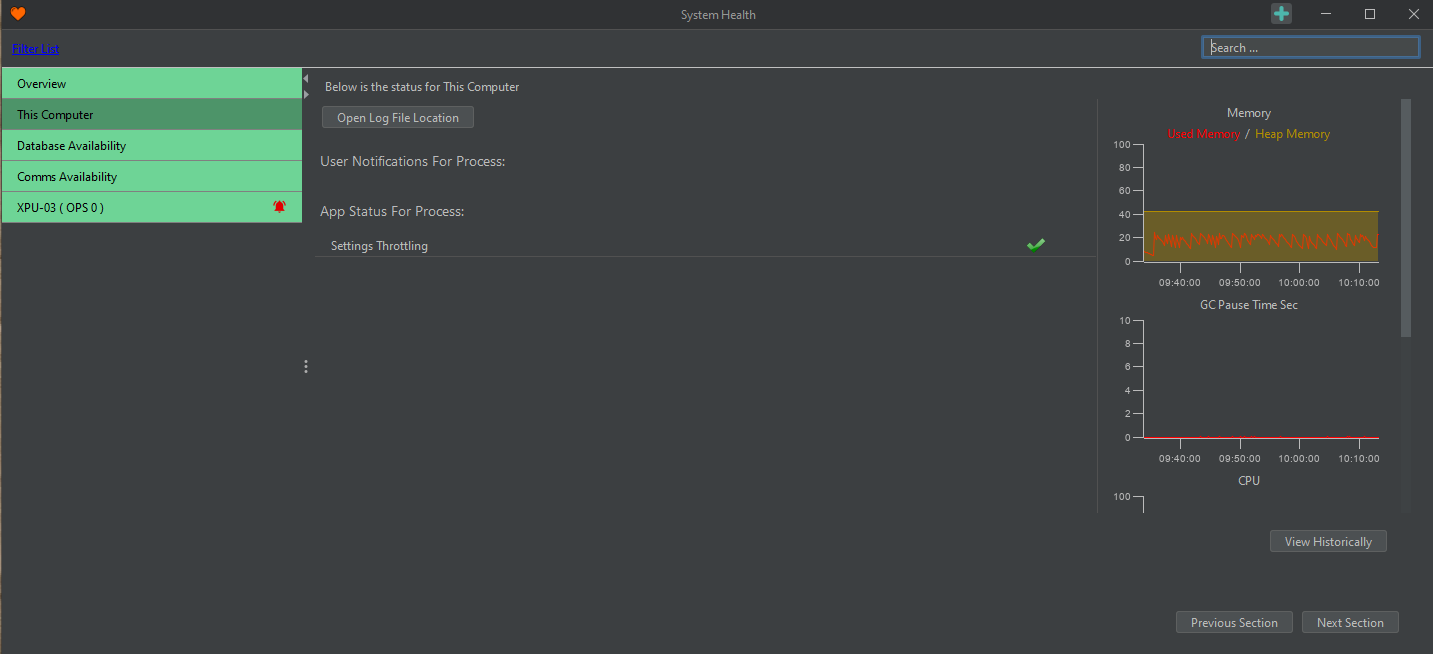Click View Historically button
1433x654 pixels.
[x=1327, y=542]
